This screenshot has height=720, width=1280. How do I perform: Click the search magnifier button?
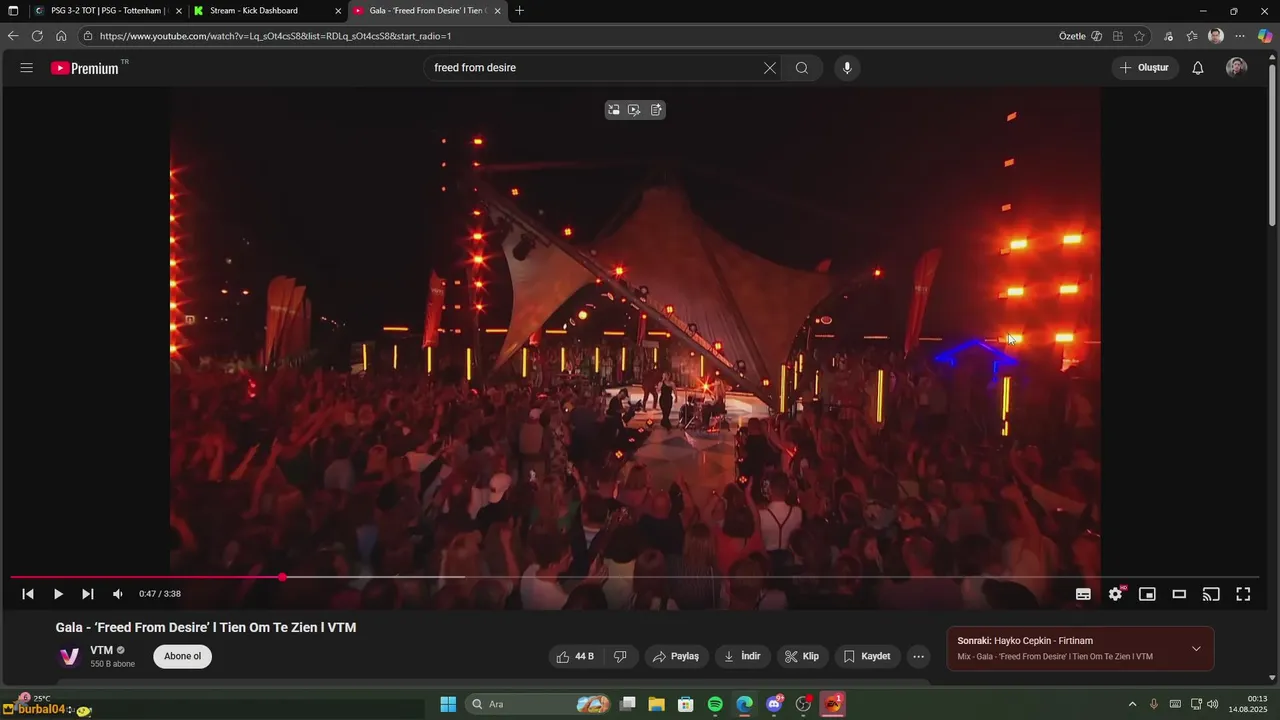pyautogui.click(x=802, y=68)
